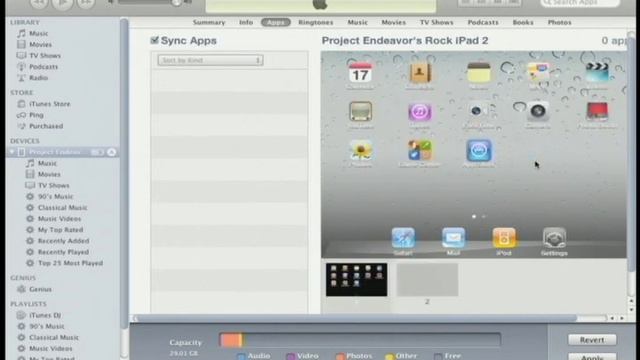Switch to the Summary tab
The height and width of the screenshot is (360, 640).
209,22
